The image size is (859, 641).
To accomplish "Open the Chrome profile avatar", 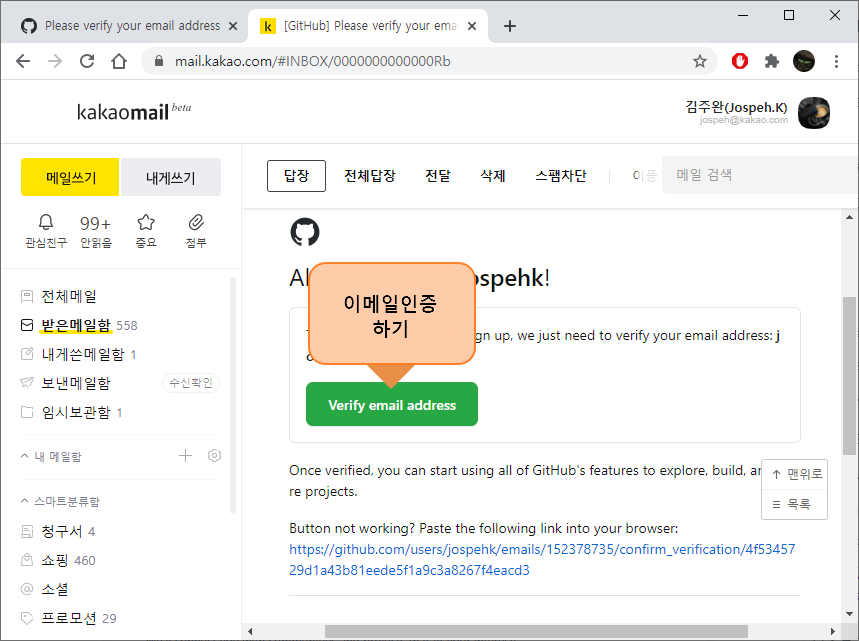I will pos(804,61).
